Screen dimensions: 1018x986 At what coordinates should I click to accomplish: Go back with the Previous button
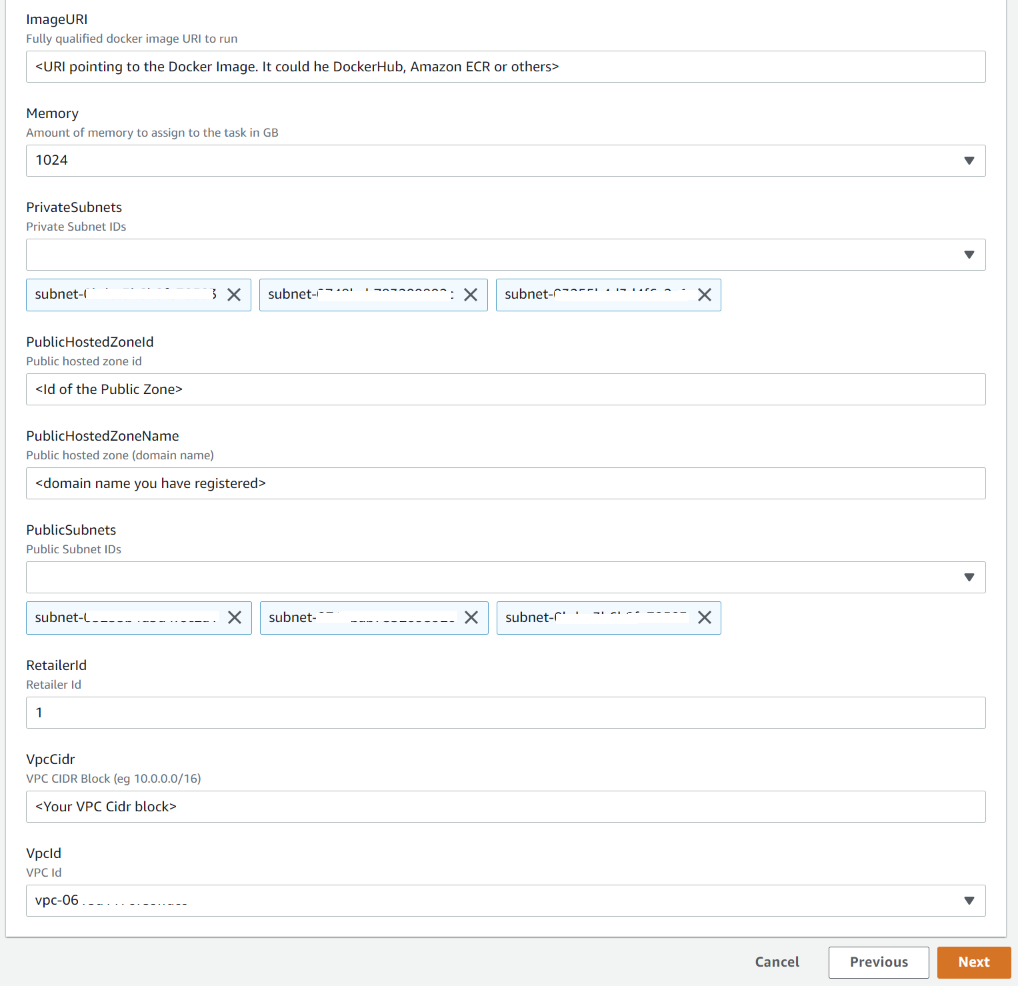tap(878, 962)
